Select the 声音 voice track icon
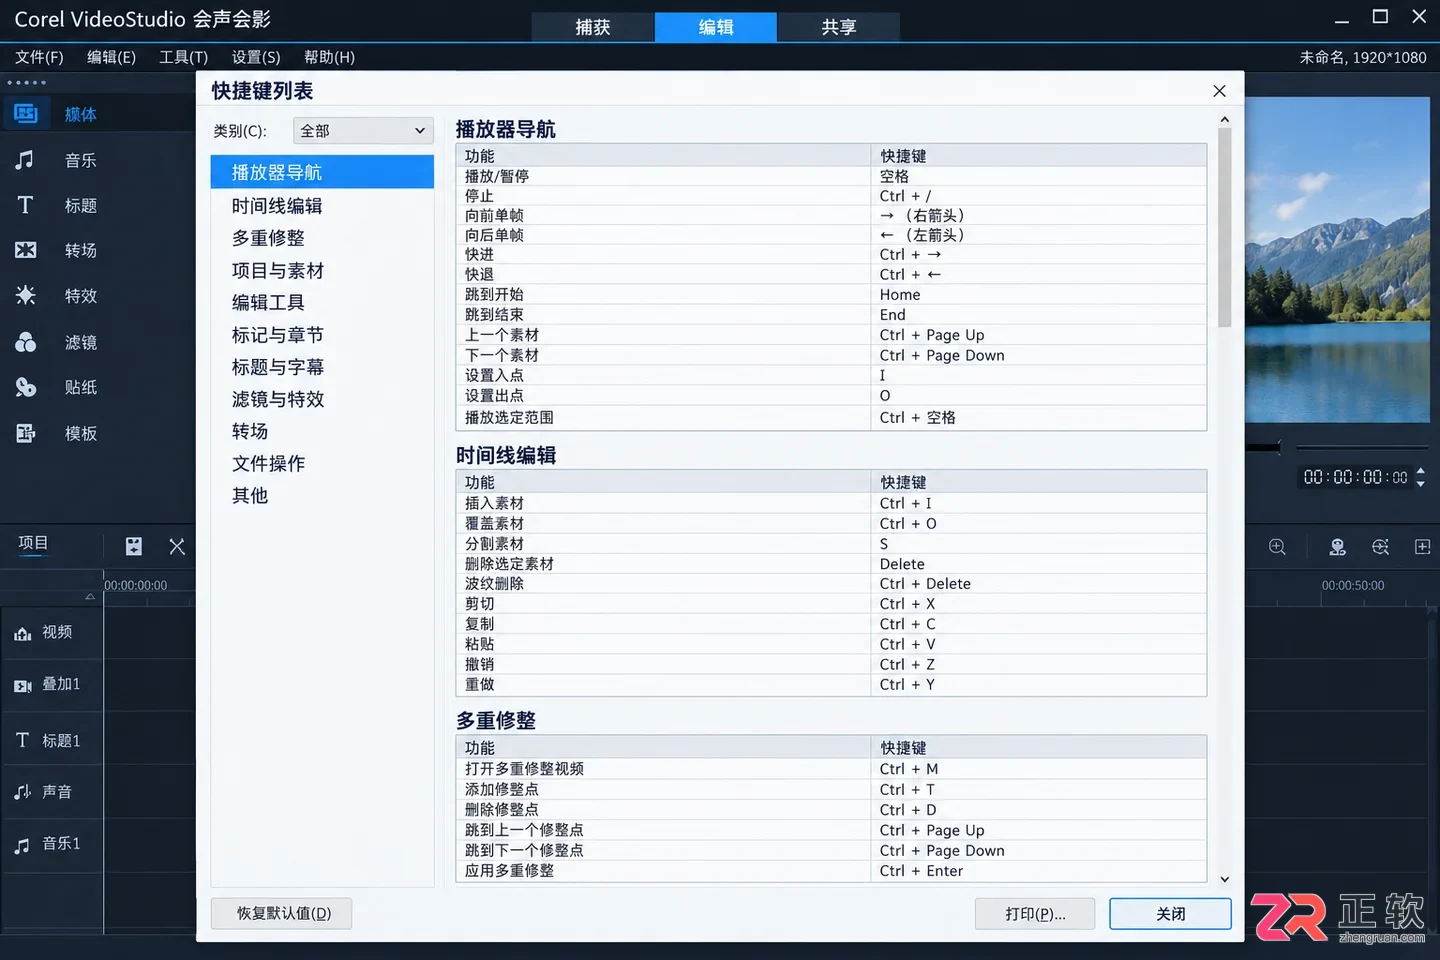 tap(23, 792)
